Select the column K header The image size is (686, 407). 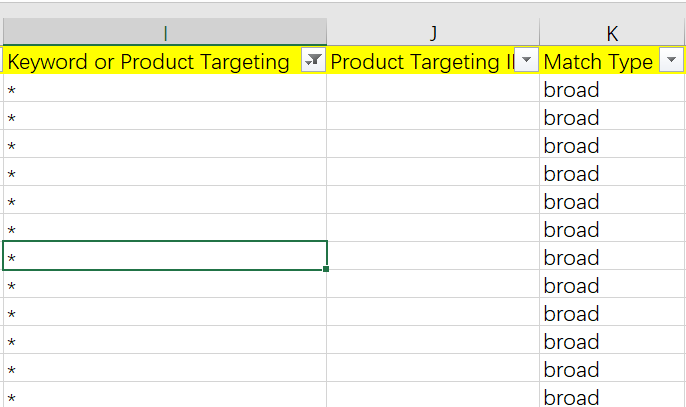pos(612,33)
